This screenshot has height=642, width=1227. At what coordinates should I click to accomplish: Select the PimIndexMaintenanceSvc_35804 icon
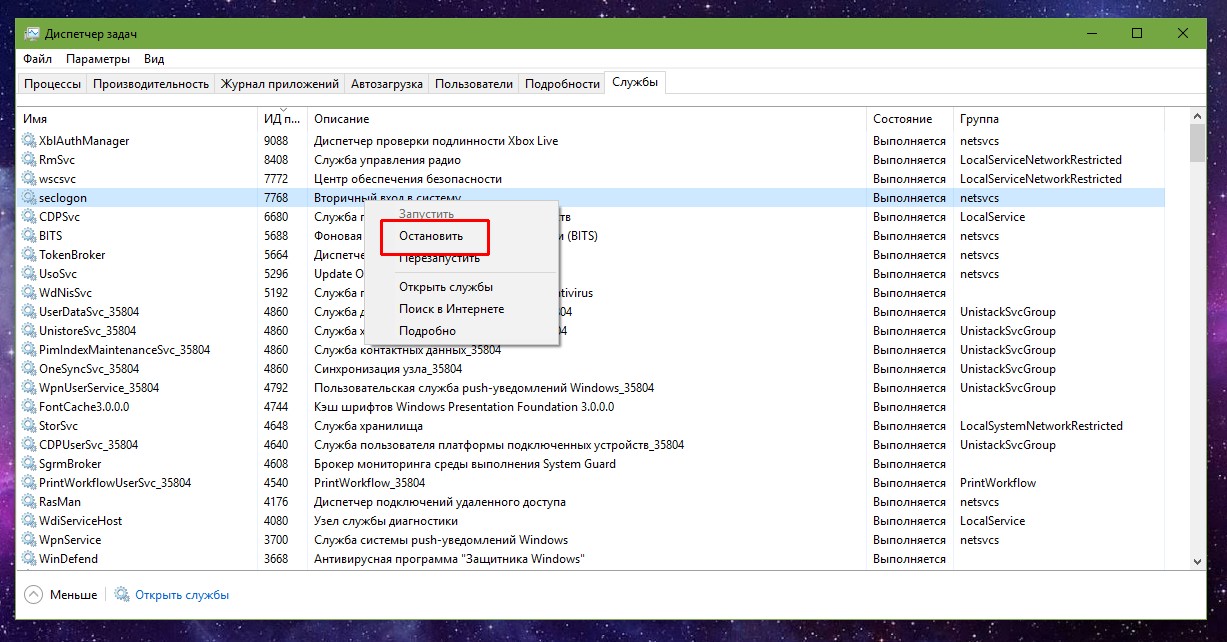(x=29, y=350)
